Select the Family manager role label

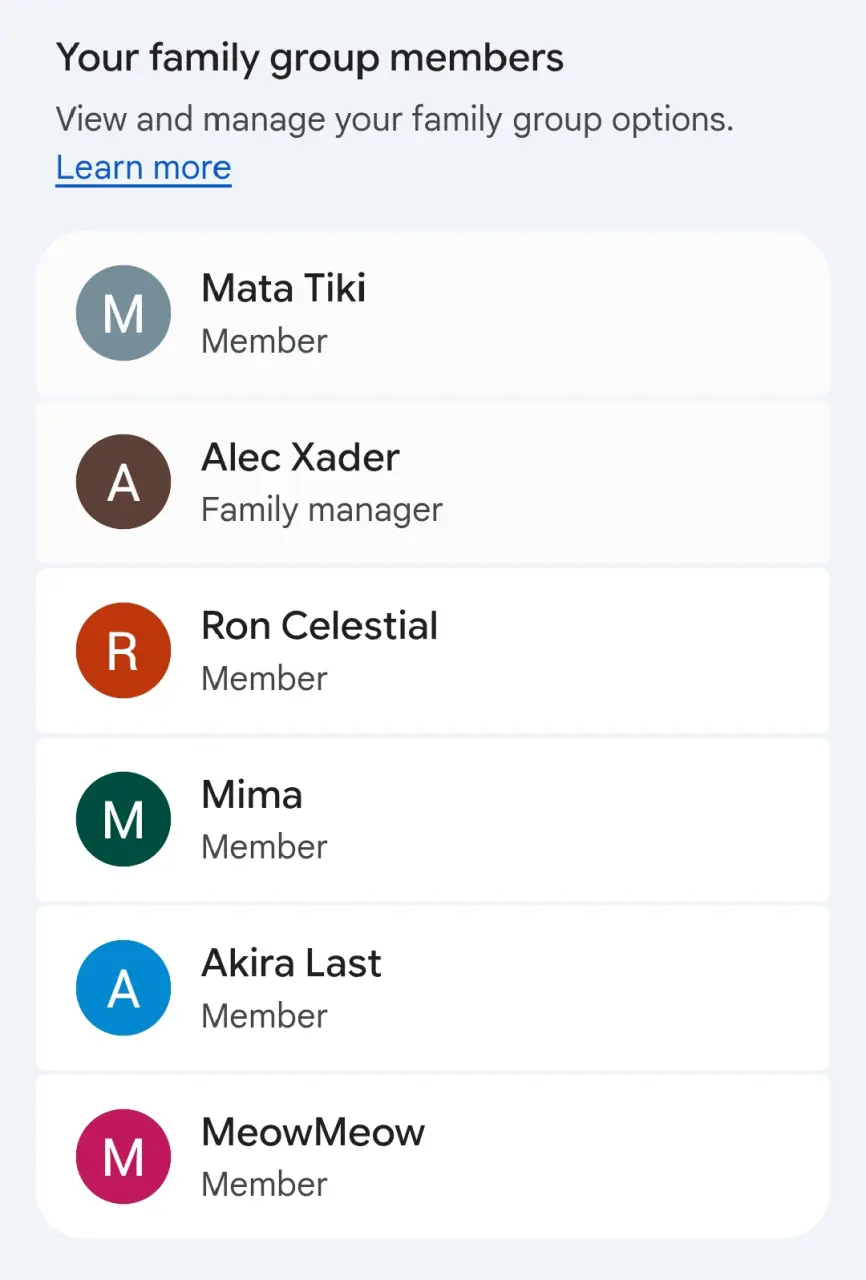click(322, 510)
